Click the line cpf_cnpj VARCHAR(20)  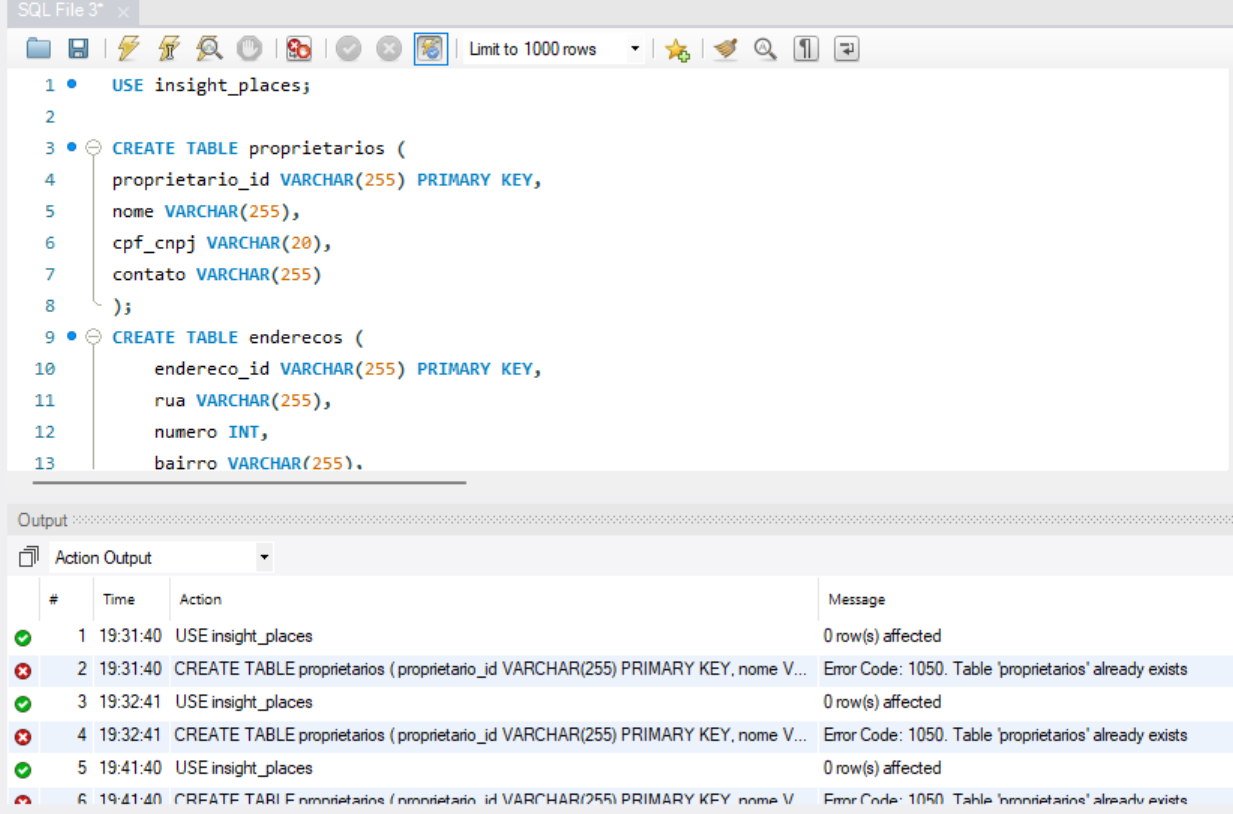pos(221,242)
